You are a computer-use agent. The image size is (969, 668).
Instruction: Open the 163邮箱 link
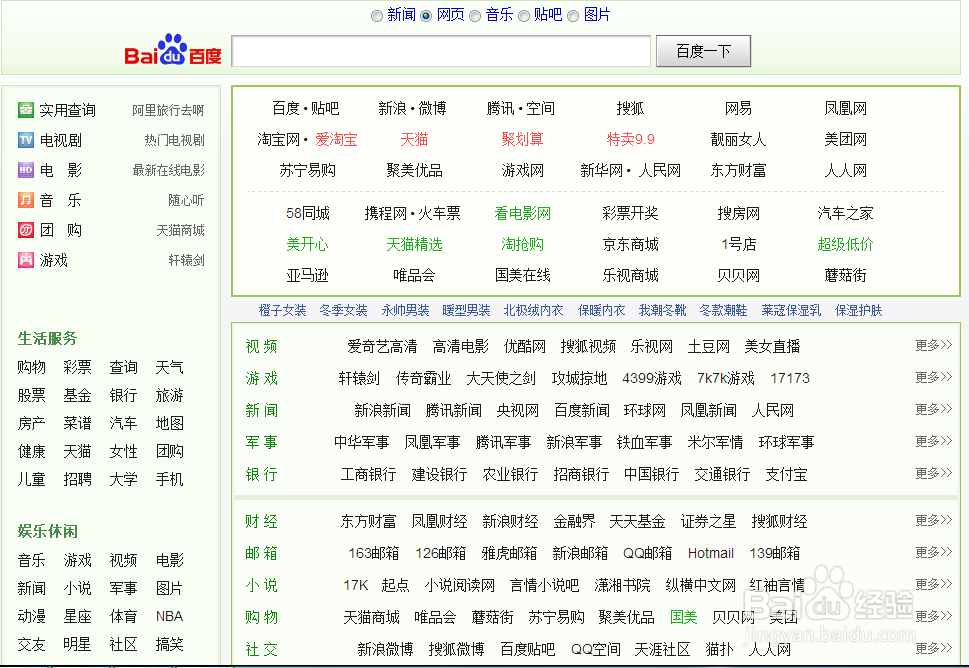pos(374,553)
